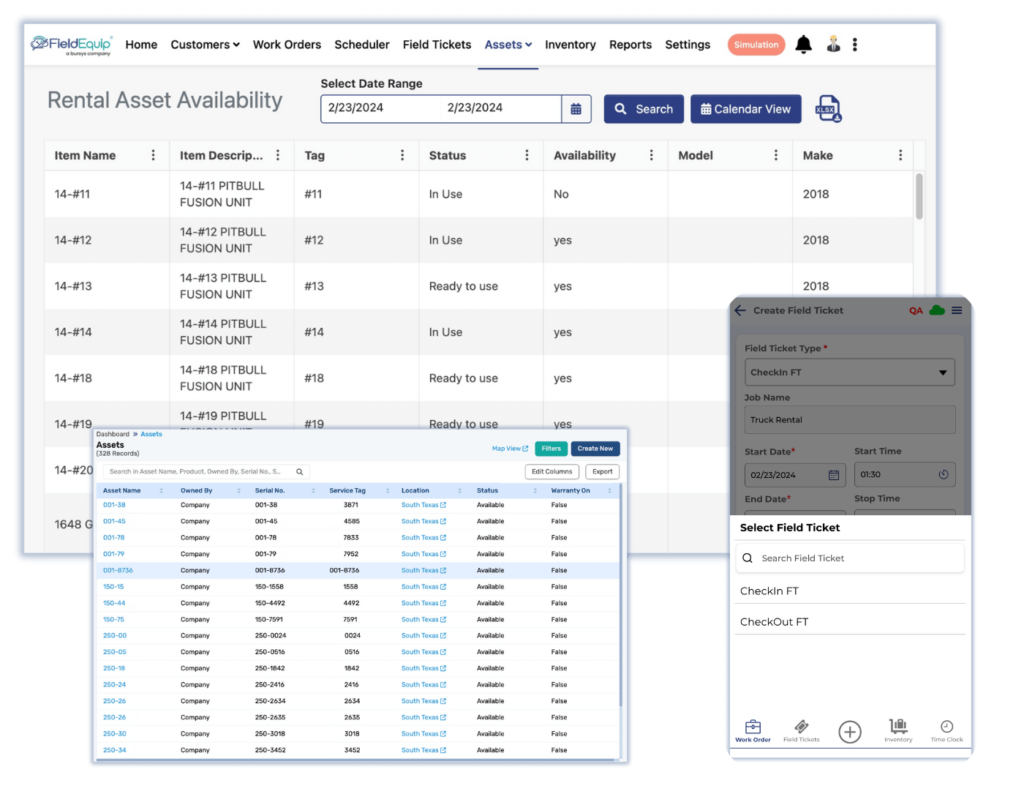Open Work Order section in the mobile app
This screenshot has width=1024, height=805.
pyautogui.click(x=753, y=731)
